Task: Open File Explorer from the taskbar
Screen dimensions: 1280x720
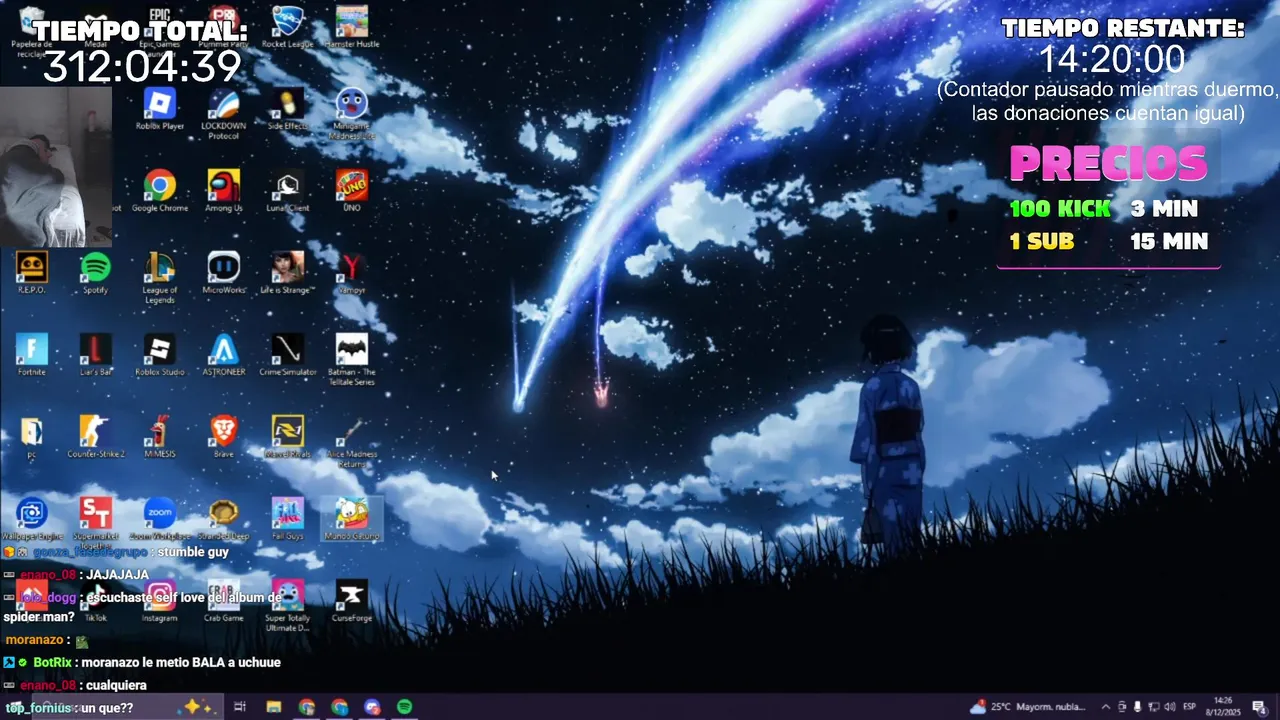Action: coord(273,707)
